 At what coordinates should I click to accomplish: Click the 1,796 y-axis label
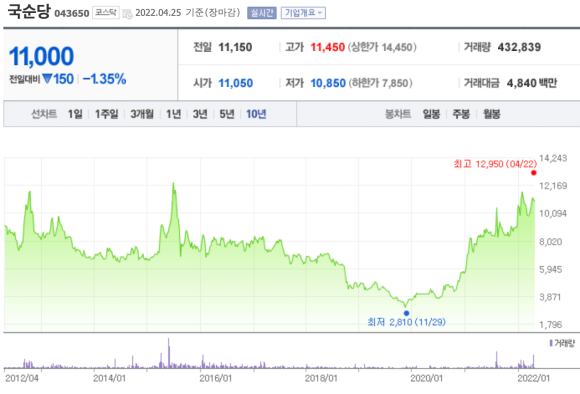[551, 325]
